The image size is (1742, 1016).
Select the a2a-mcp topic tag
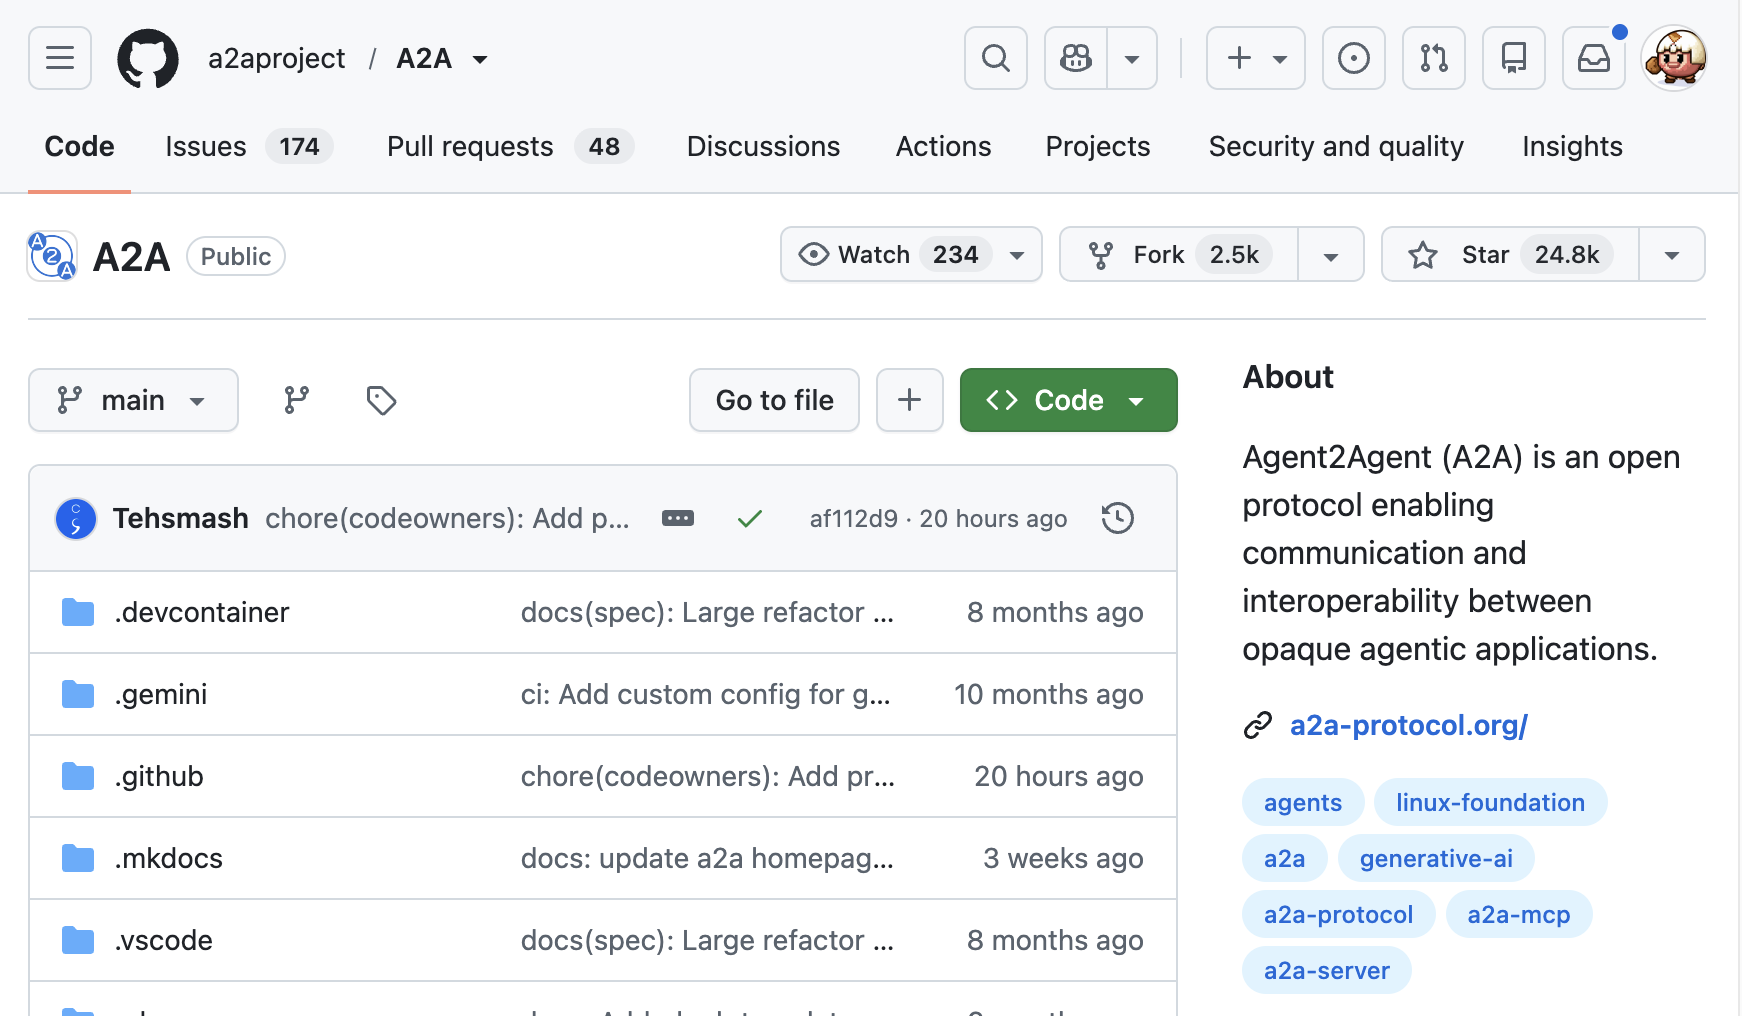click(x=1519, y=914)
